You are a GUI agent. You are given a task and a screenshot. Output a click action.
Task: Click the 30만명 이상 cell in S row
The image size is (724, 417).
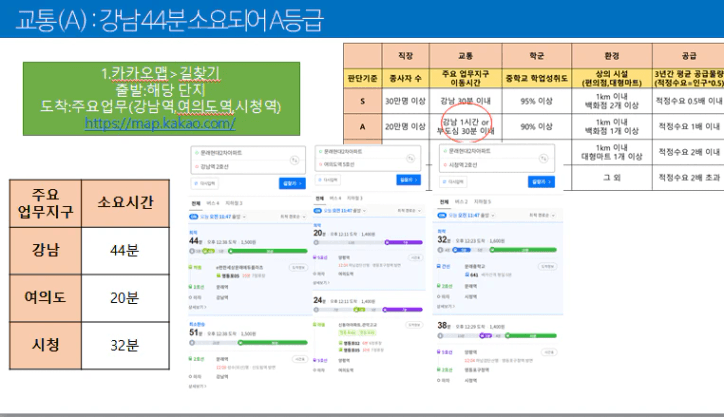[x=405, y=101]
